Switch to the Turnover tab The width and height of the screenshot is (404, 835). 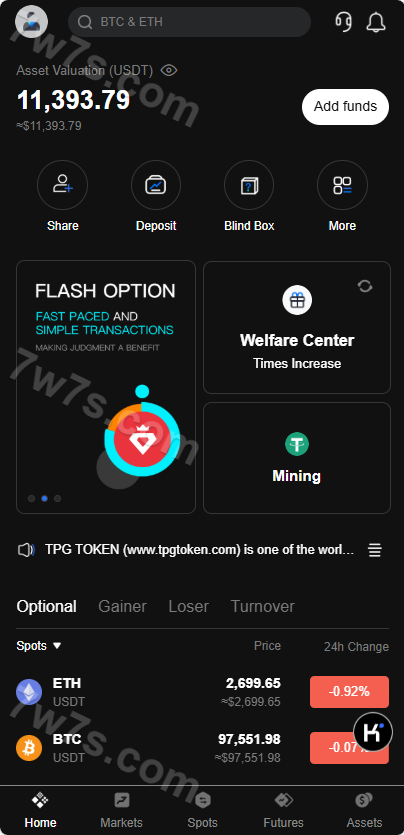click(262, 607)
